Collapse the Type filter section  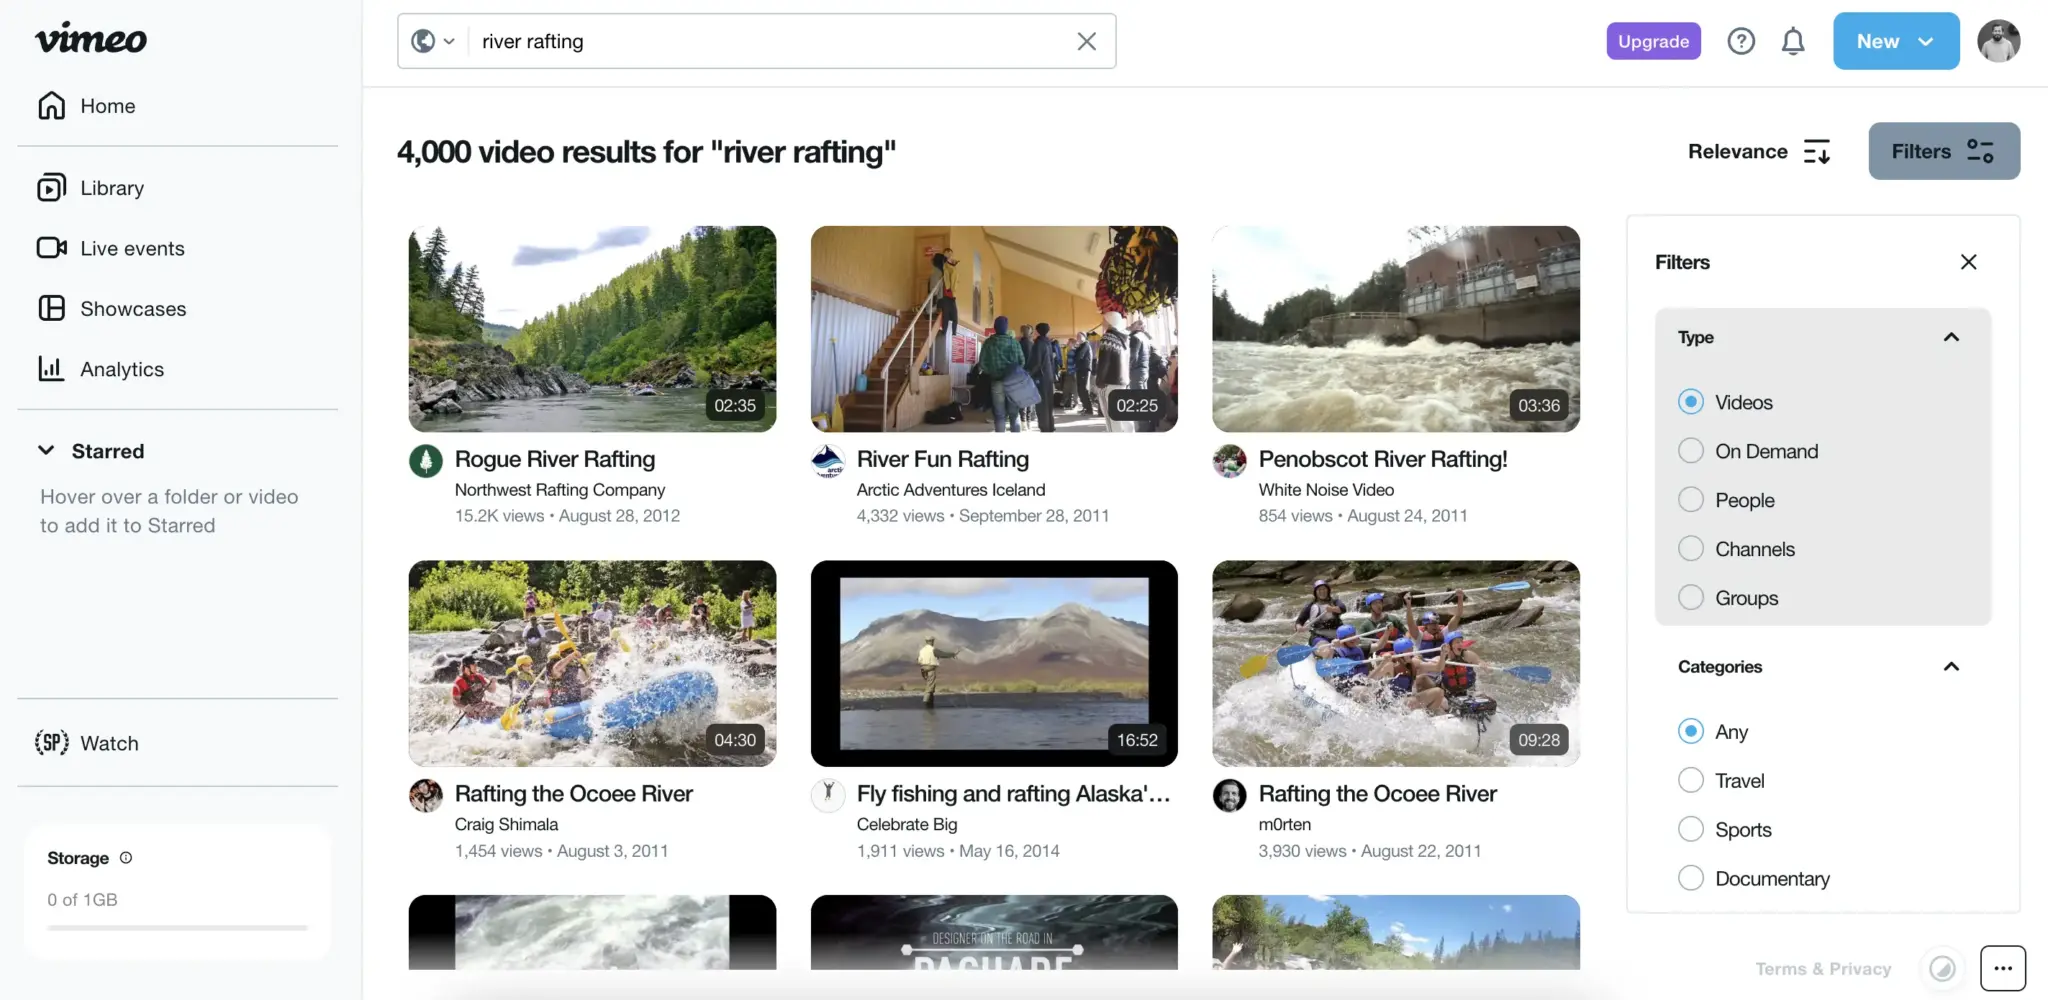point(1951,337)
